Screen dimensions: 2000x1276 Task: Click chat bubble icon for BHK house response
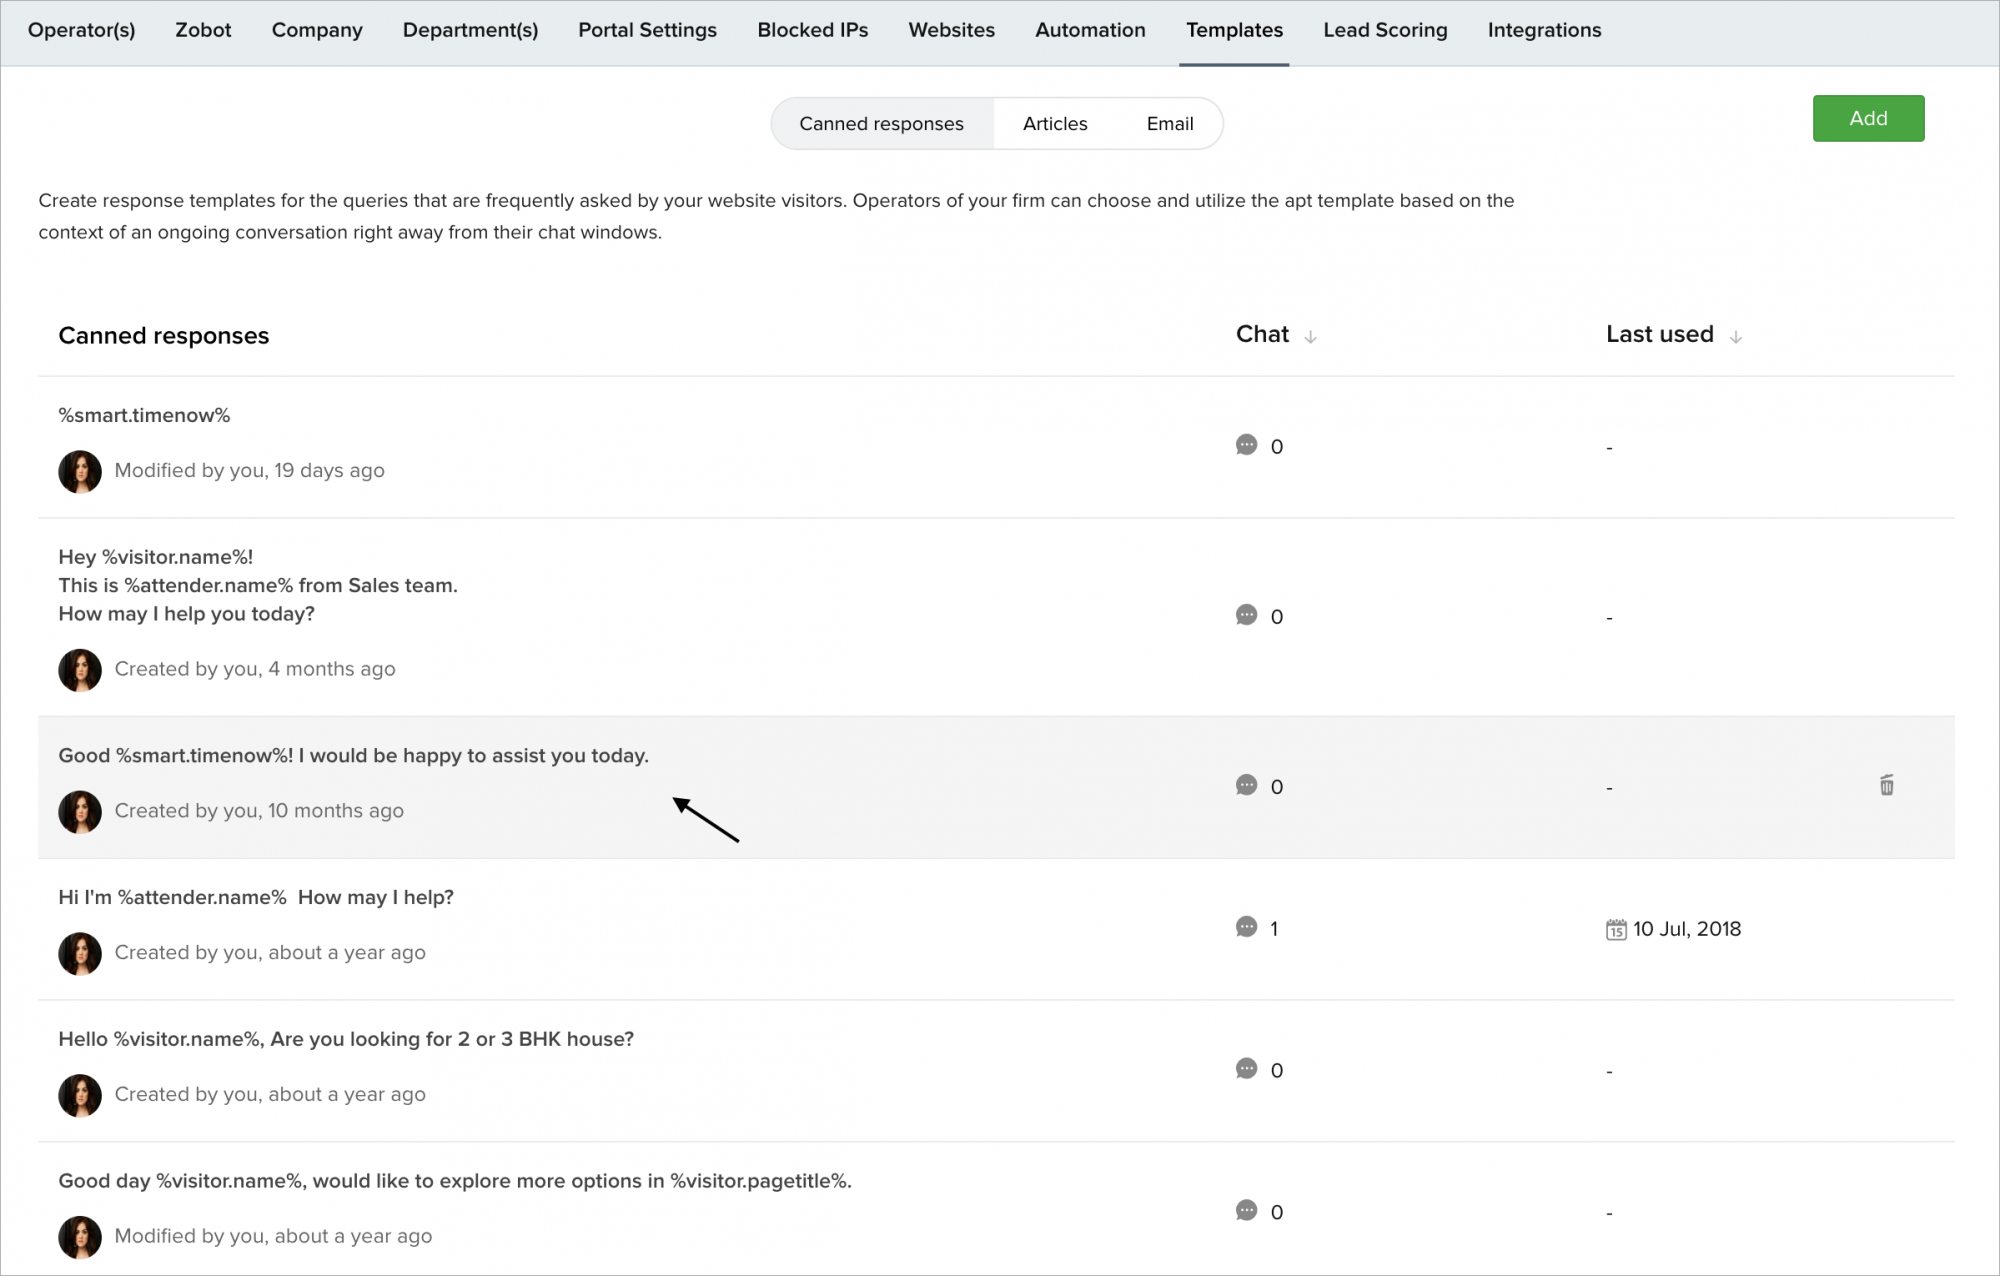[1246, 1069]
